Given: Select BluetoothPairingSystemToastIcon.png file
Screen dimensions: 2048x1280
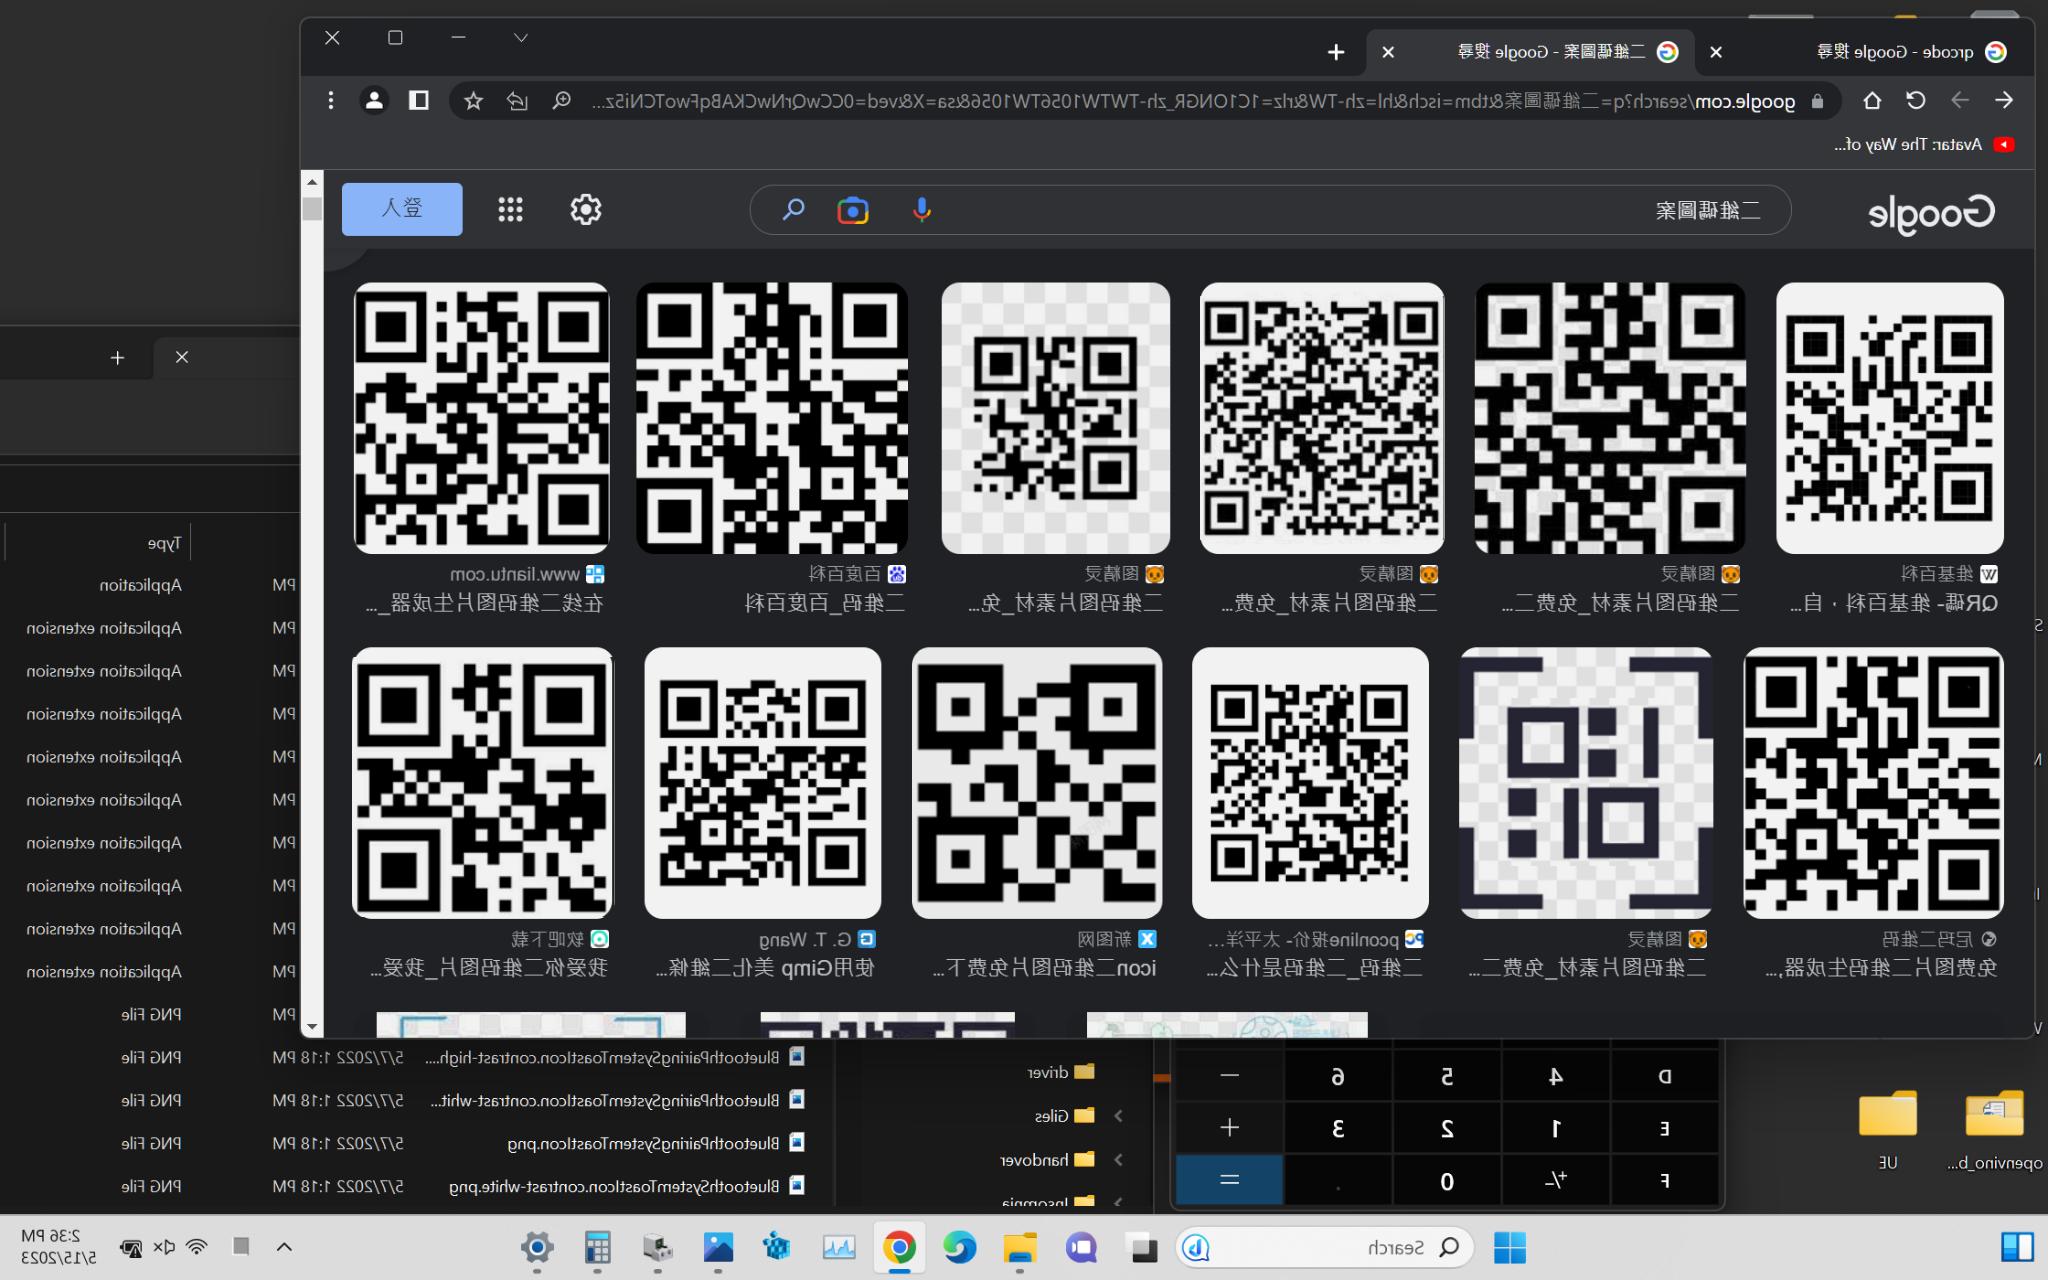Looking at the screenshot, I should tap(656, 1143).
